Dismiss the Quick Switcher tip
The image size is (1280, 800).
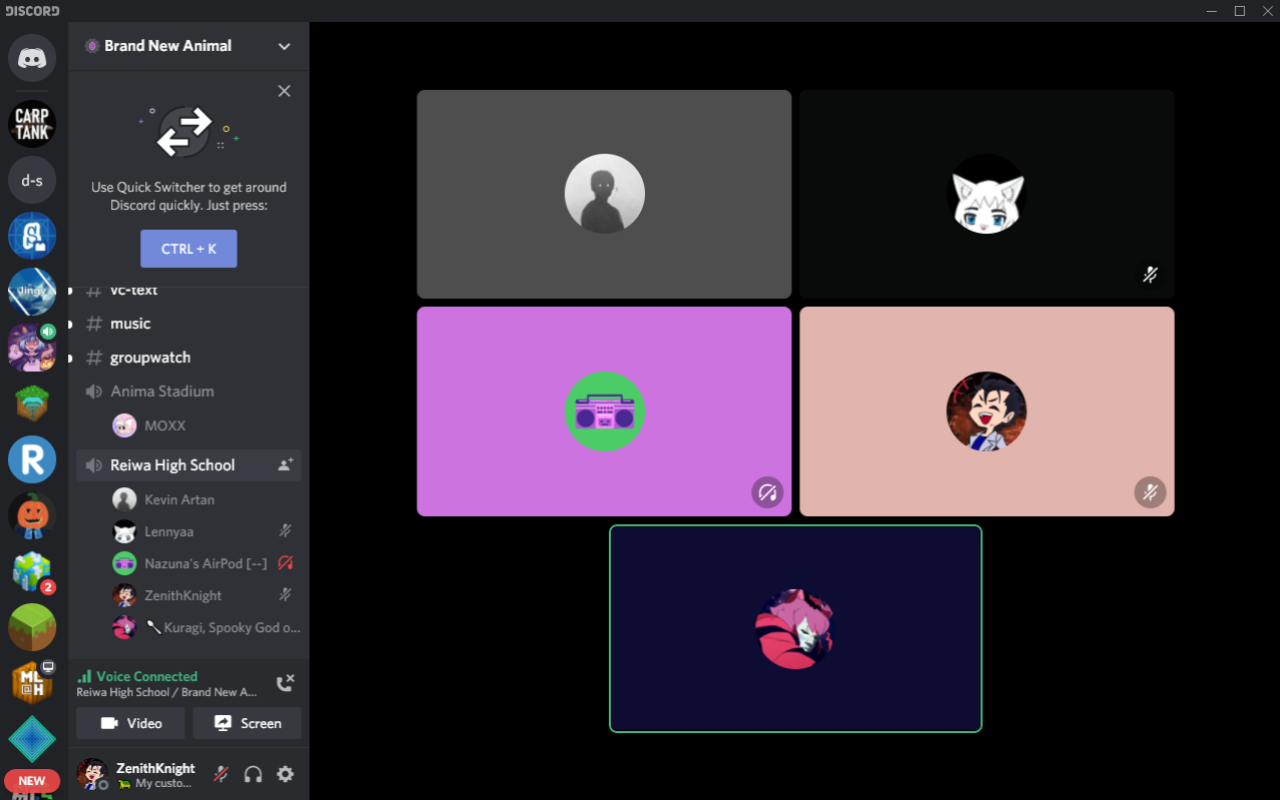[x=284, y=90]
